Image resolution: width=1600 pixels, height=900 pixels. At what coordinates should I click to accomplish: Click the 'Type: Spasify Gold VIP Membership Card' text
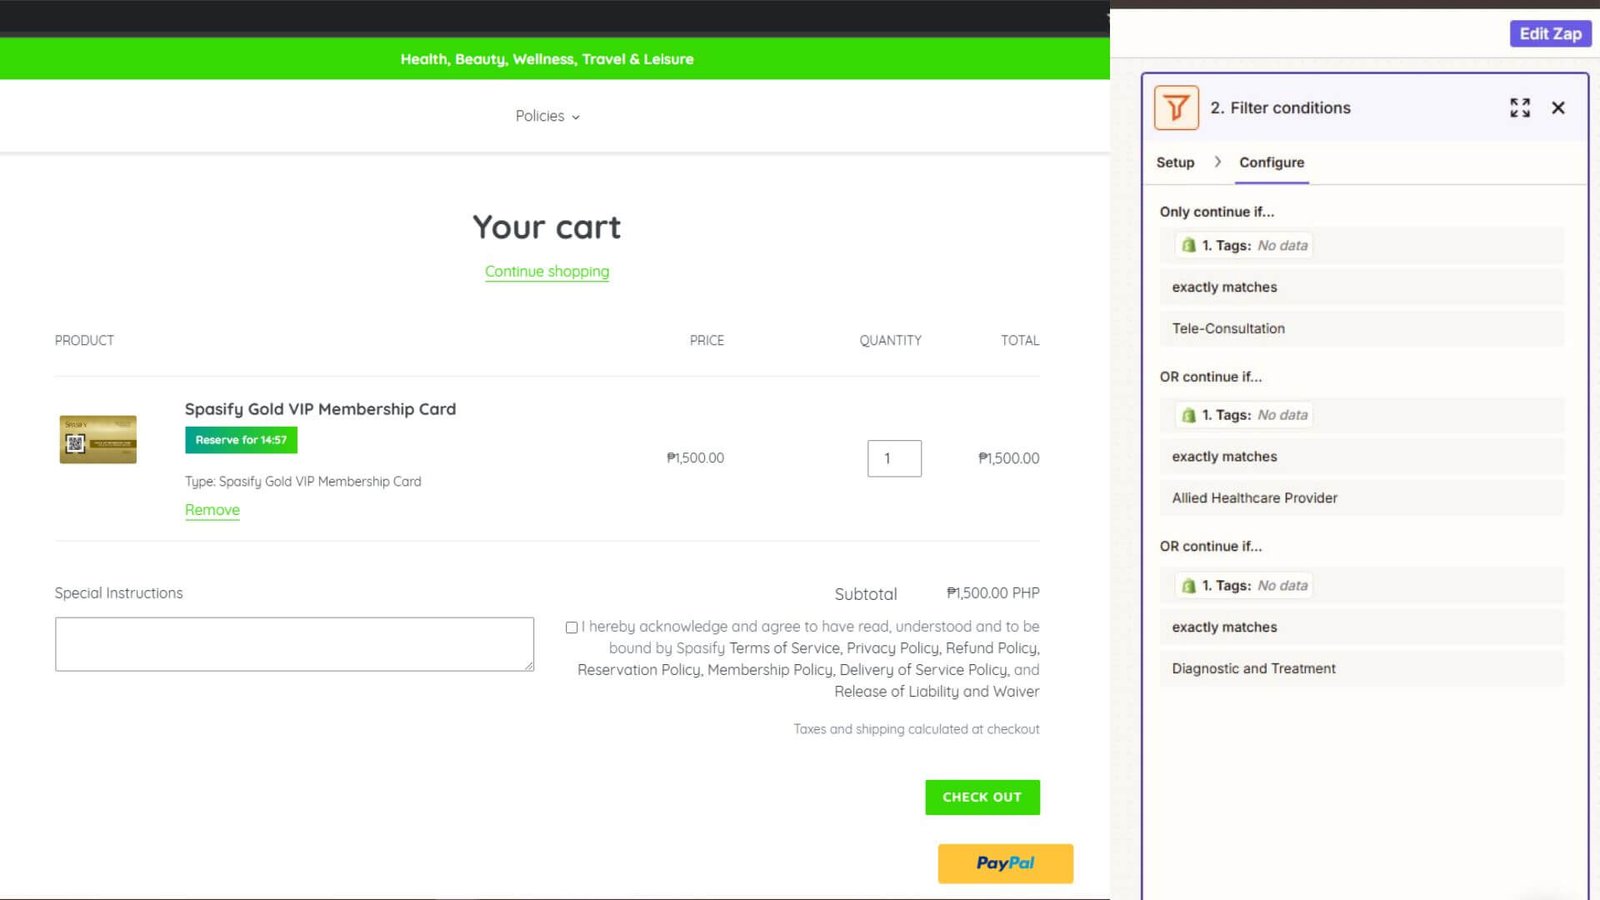point(303,482)
